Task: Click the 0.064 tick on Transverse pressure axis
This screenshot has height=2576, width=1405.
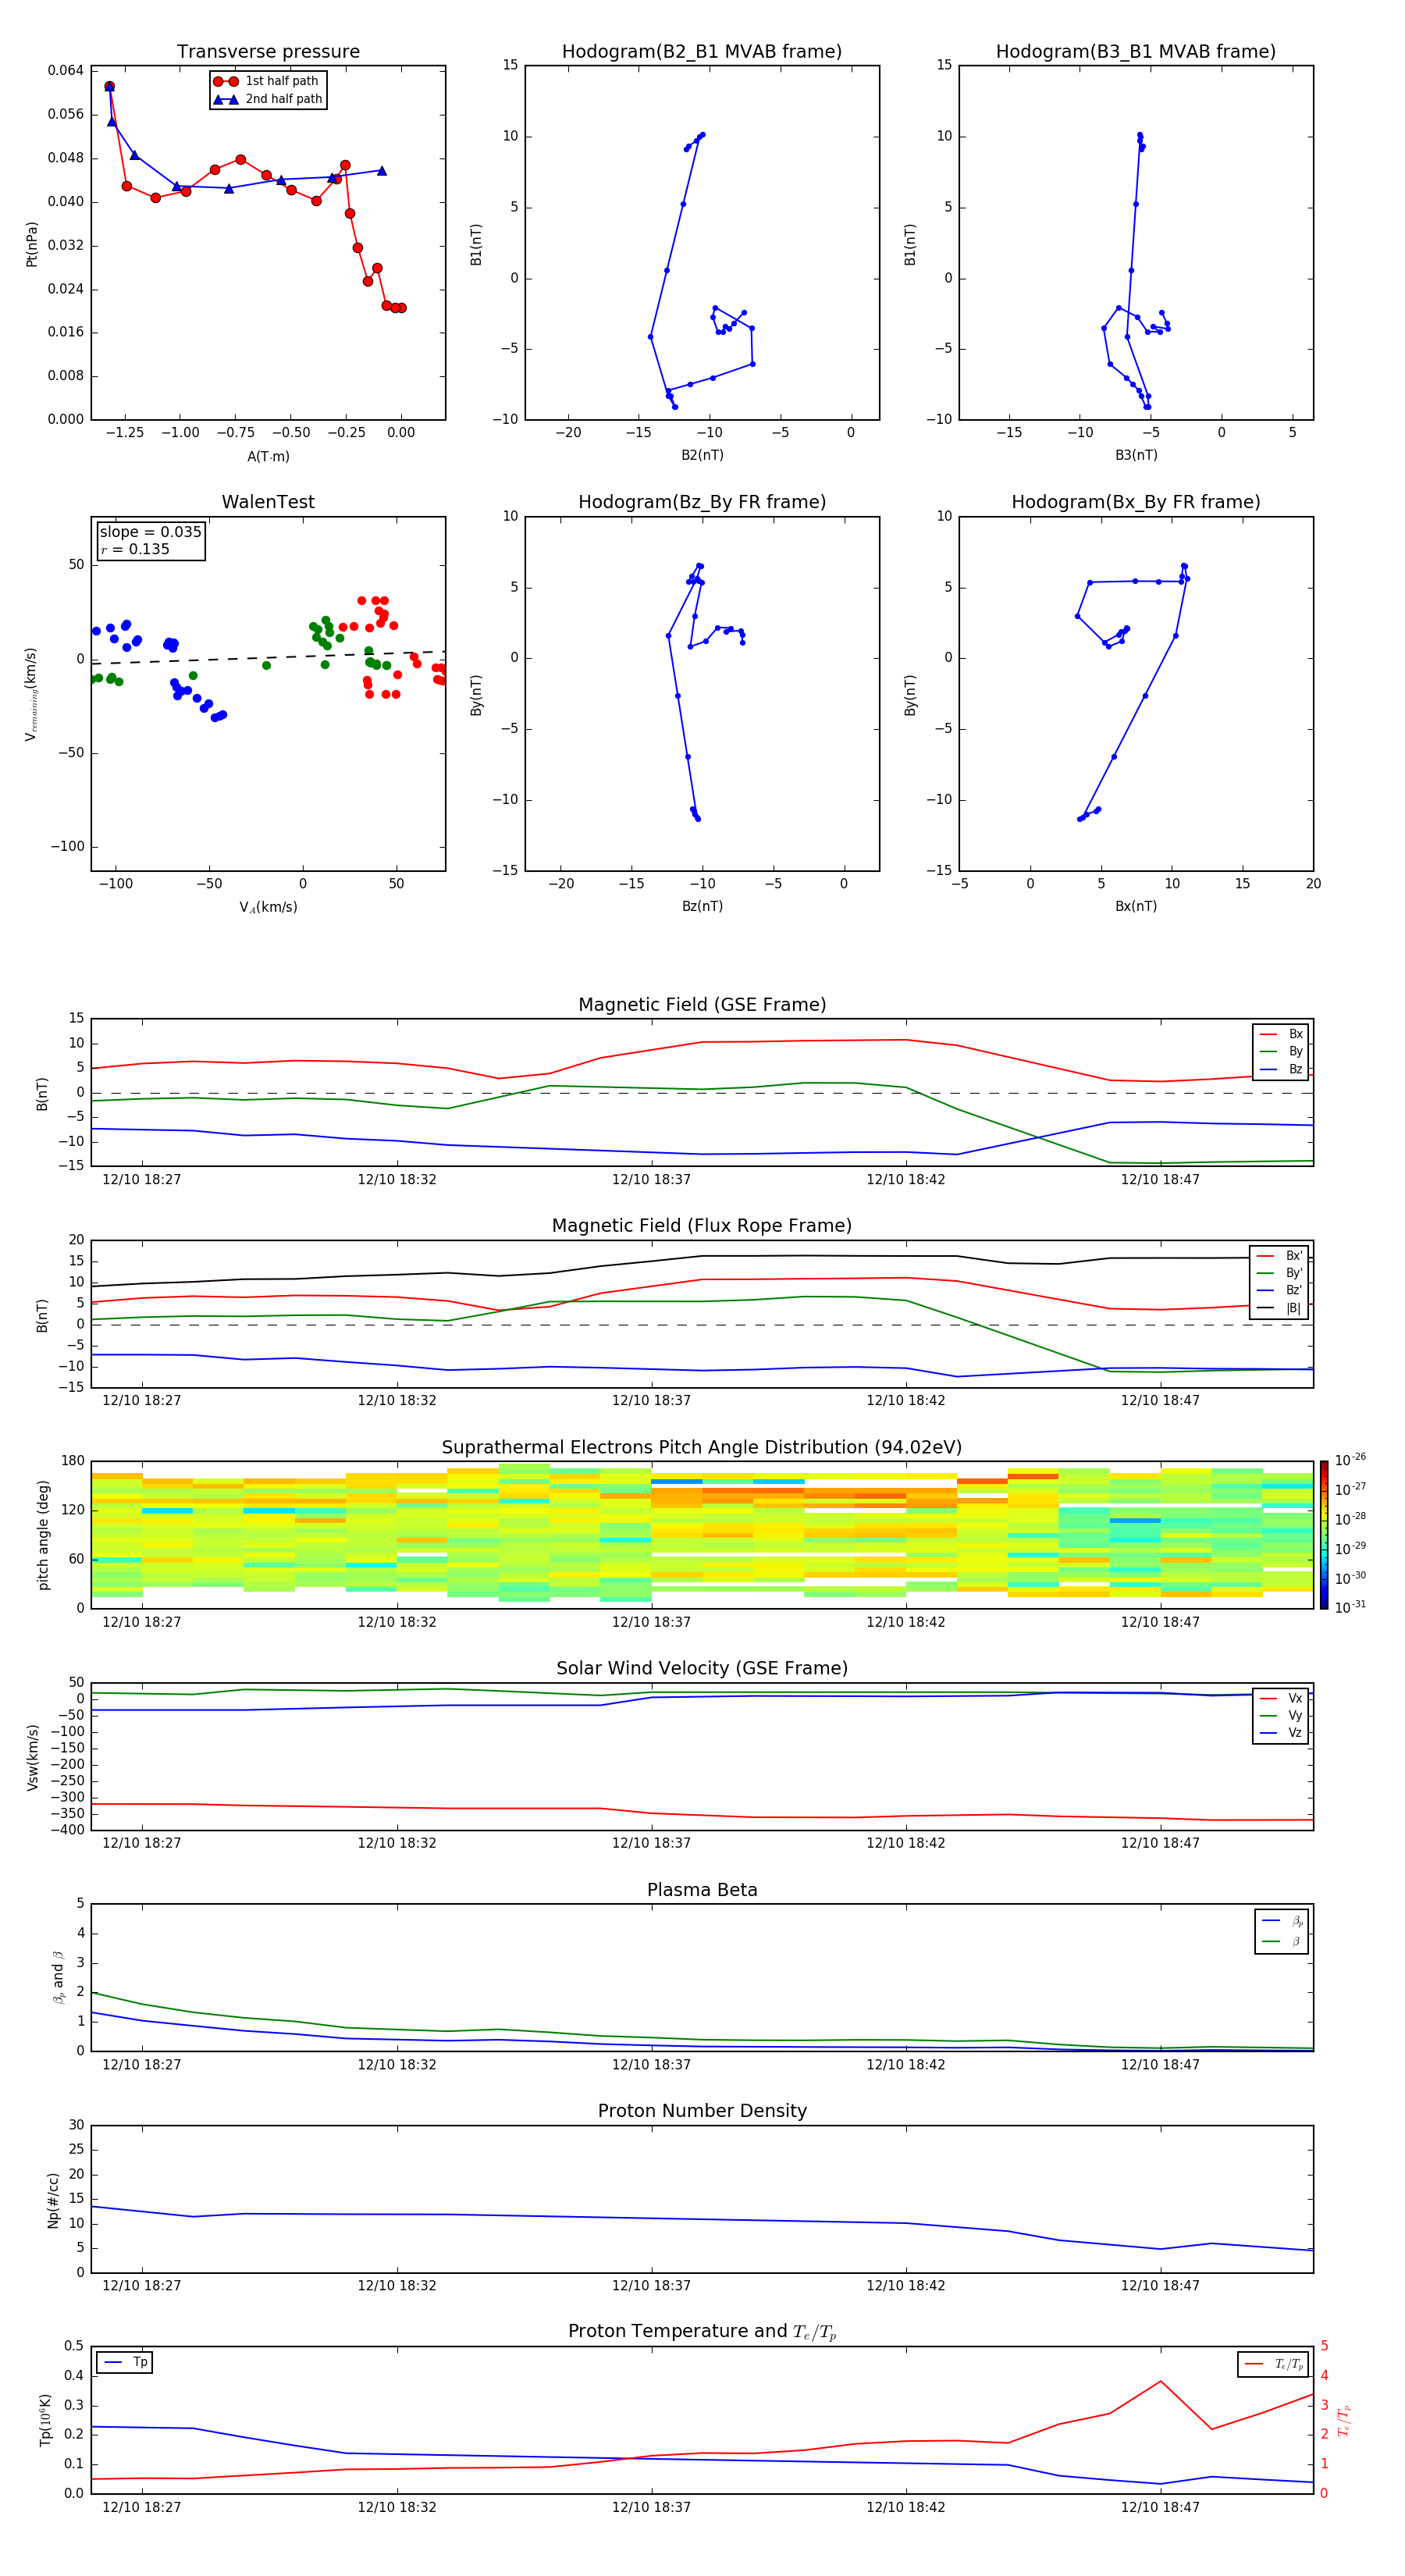Action: pyautogui.click(x=66, y=70)
